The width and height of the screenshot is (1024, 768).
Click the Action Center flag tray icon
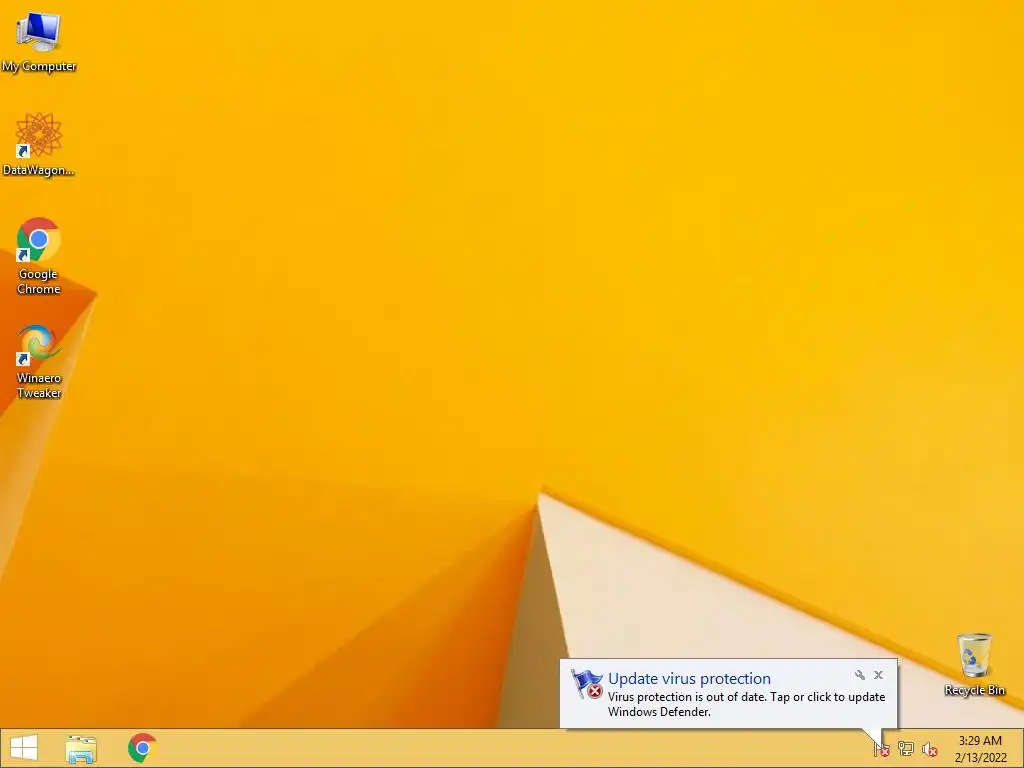[x=881, y=749]
